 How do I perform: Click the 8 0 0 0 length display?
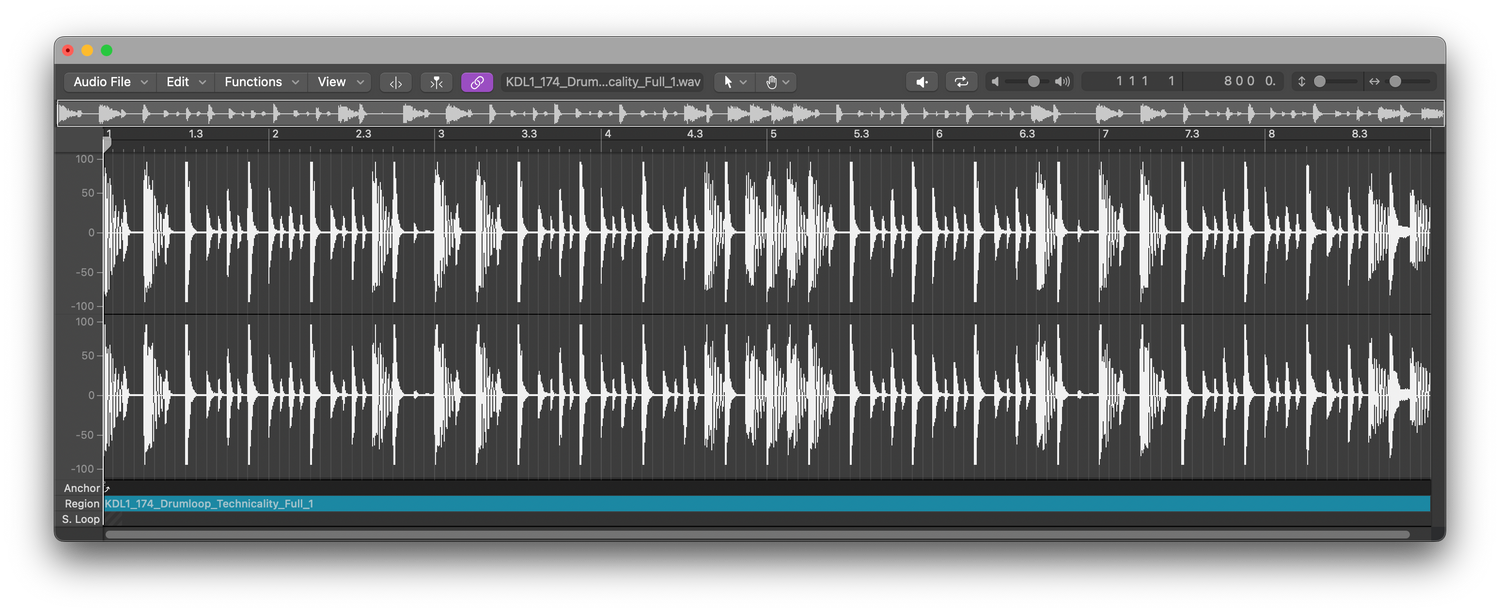pos(1235,82)
